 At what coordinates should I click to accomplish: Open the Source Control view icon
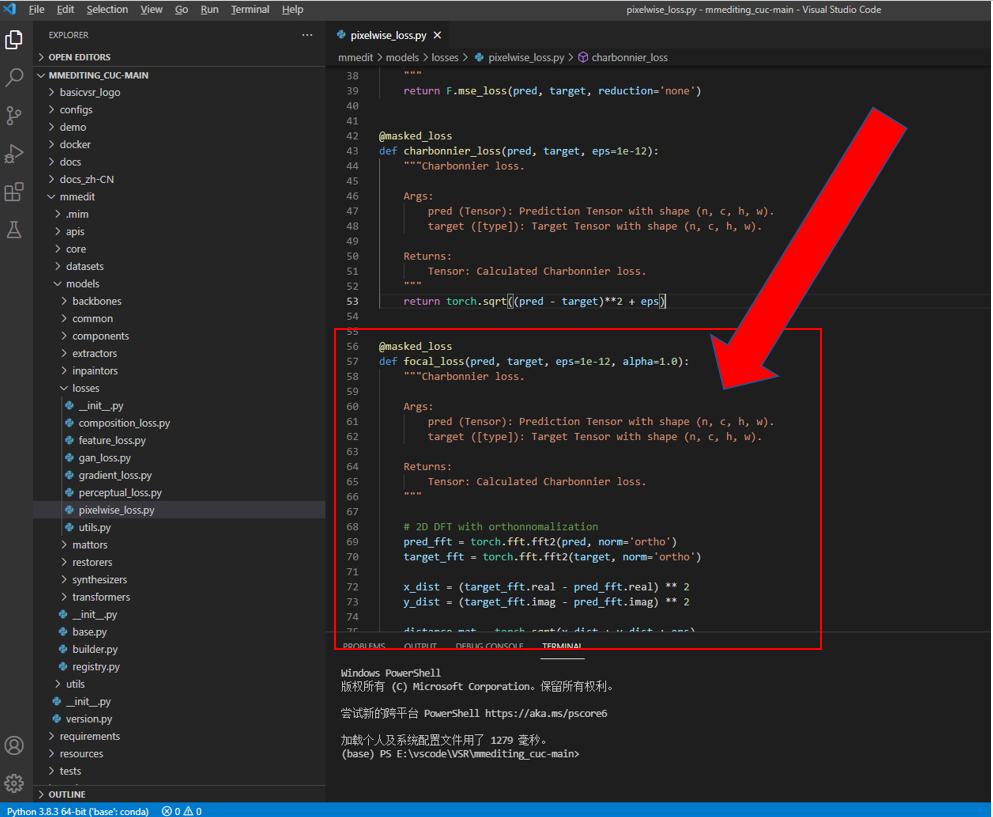[14, 115]
